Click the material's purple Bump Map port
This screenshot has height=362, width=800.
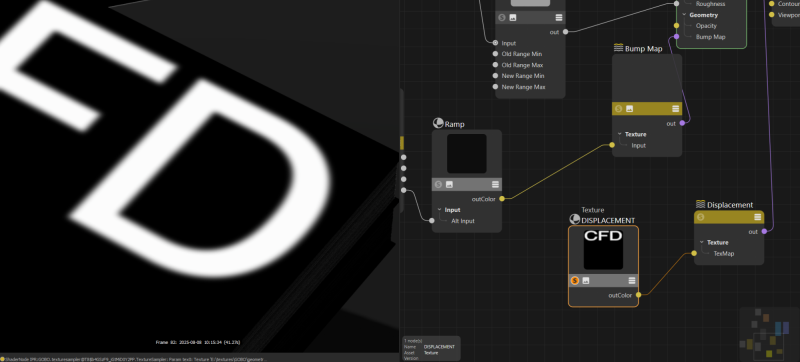click(677, 37)
